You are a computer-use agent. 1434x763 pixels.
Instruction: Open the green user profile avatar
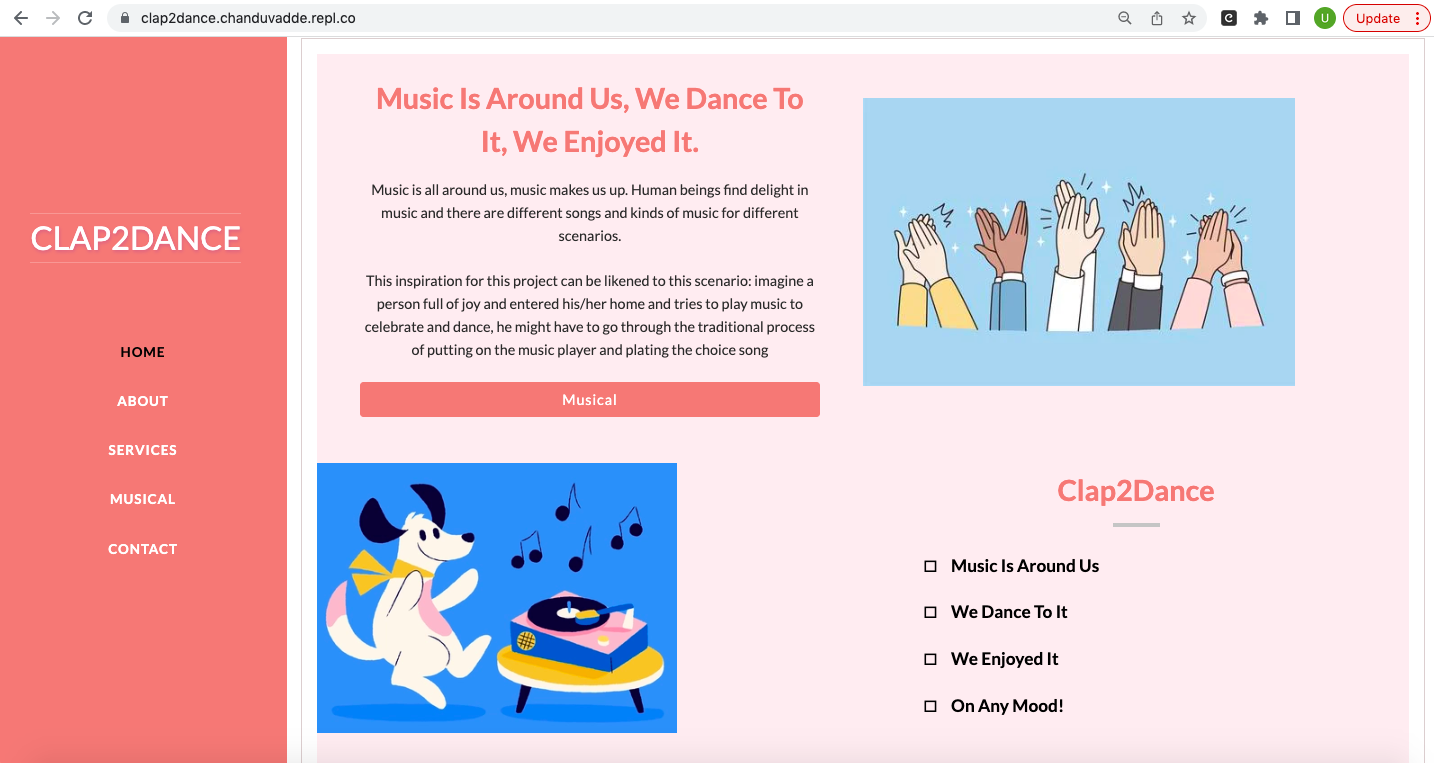pyautogui.click(x=1325, y=18)
